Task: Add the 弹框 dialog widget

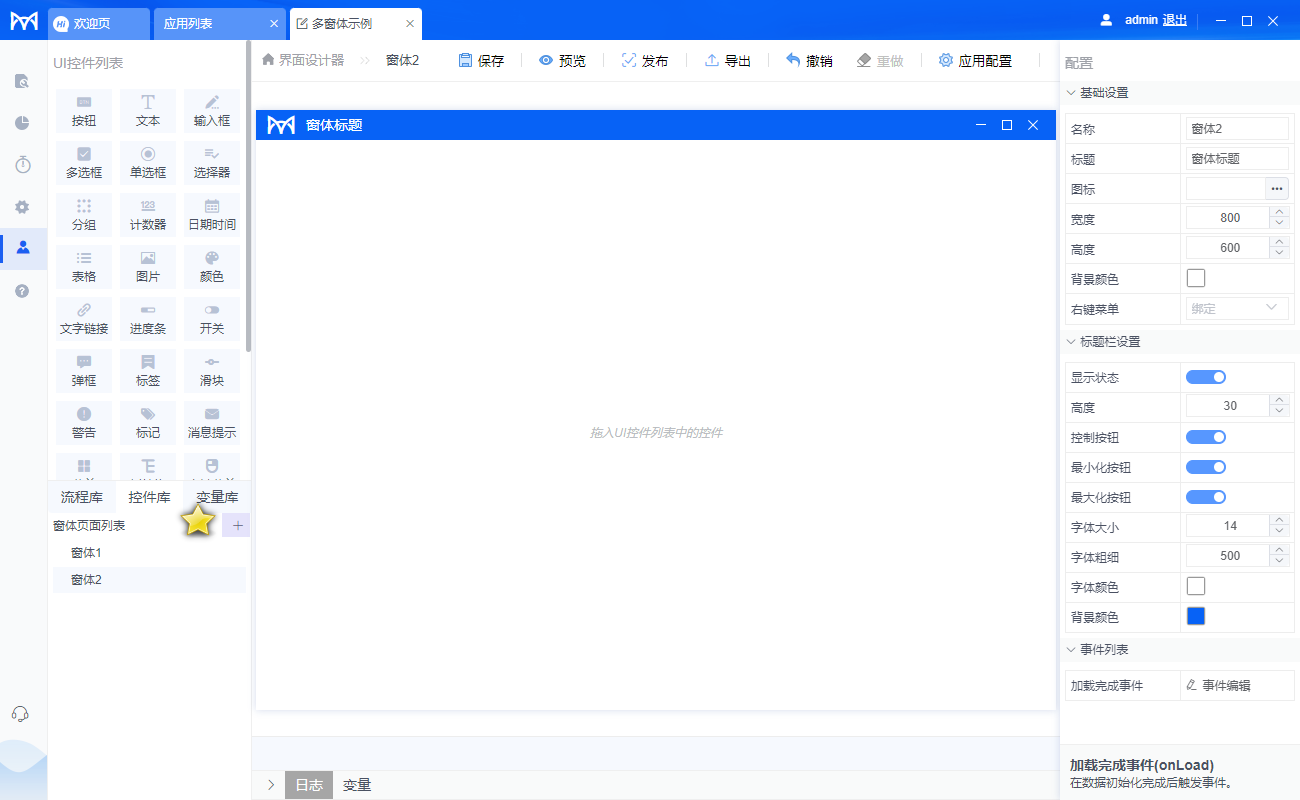Action: (x=84, y=371)
